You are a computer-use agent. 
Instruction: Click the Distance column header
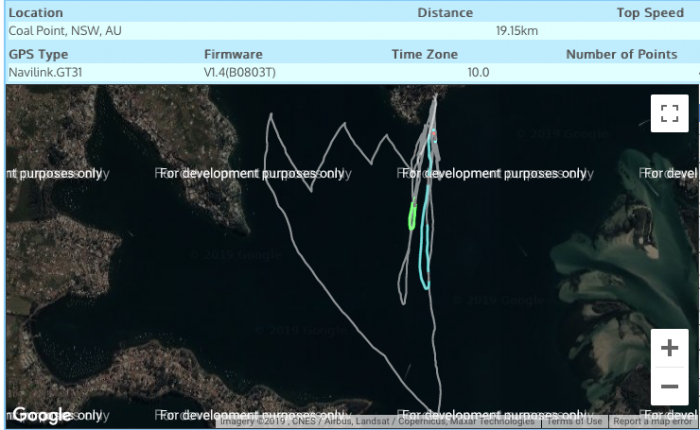coord(445,13)
